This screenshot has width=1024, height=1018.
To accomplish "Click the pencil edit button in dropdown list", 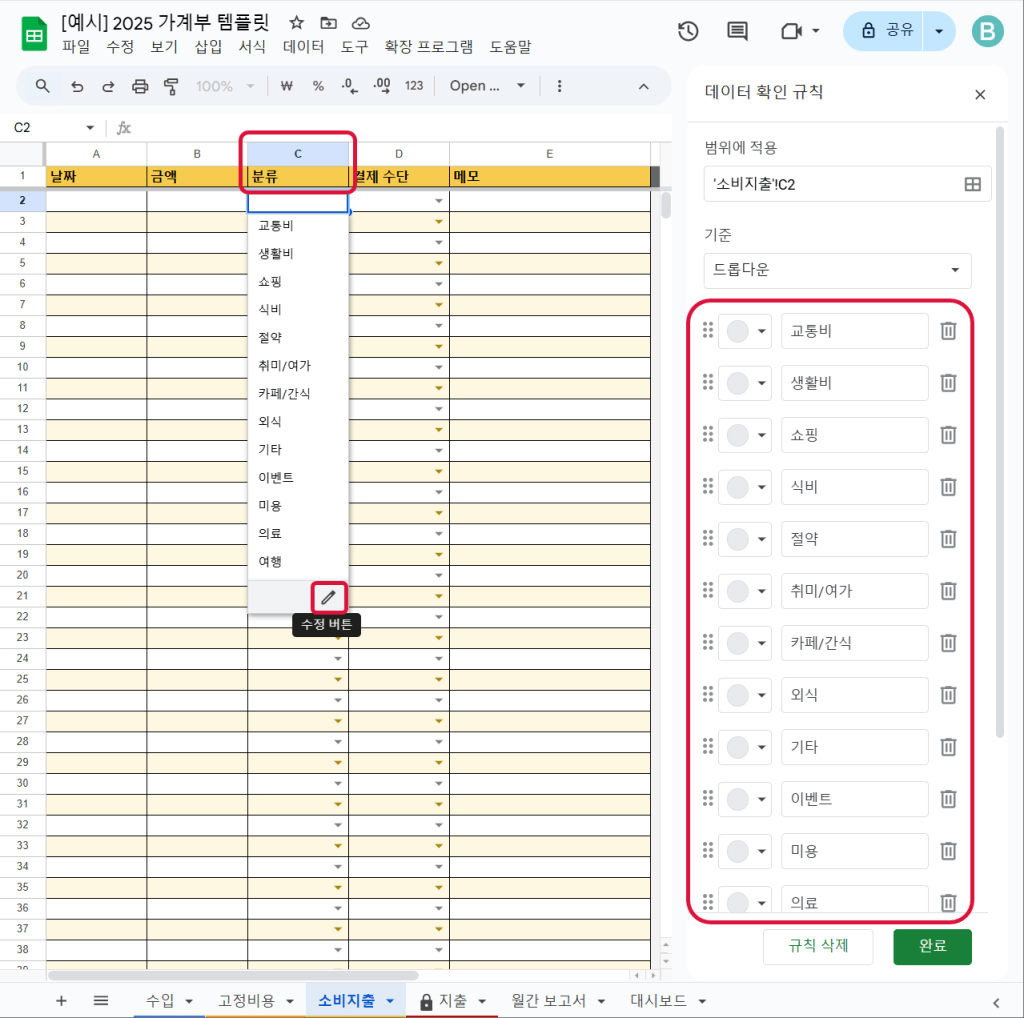I will coord(329,597).
